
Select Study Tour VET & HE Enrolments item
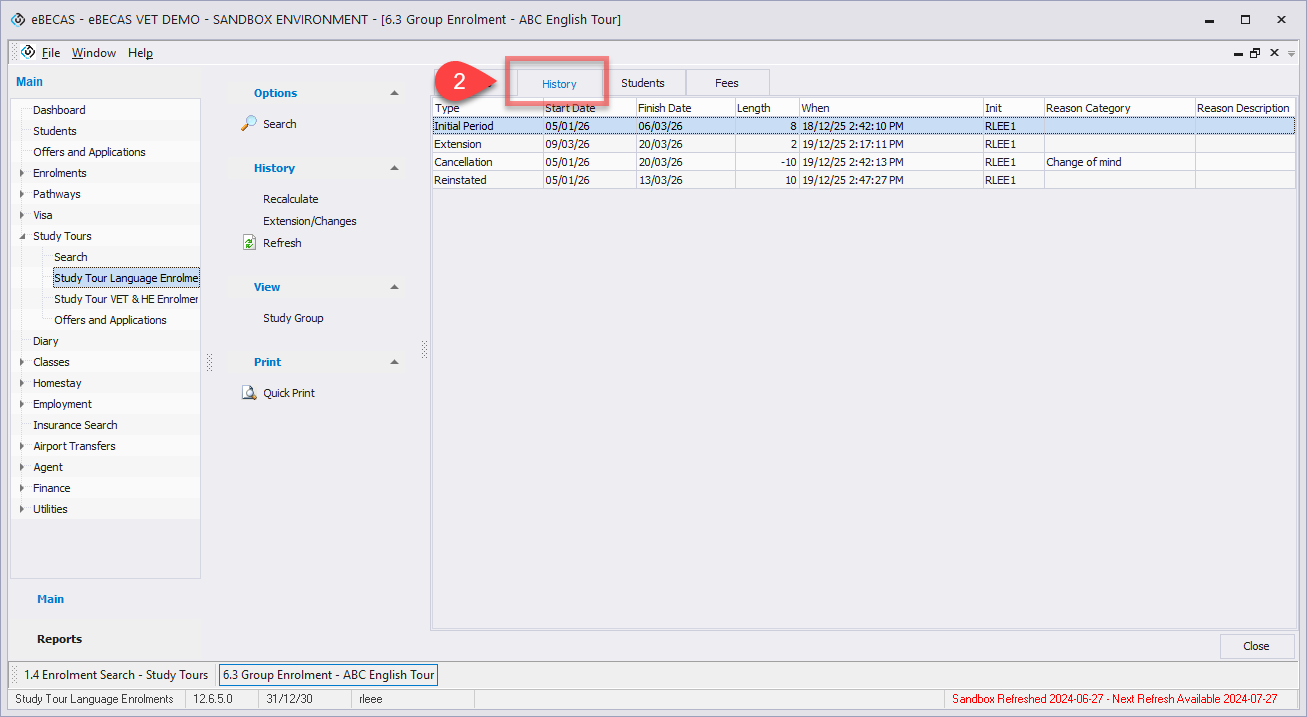click(126, 299)
